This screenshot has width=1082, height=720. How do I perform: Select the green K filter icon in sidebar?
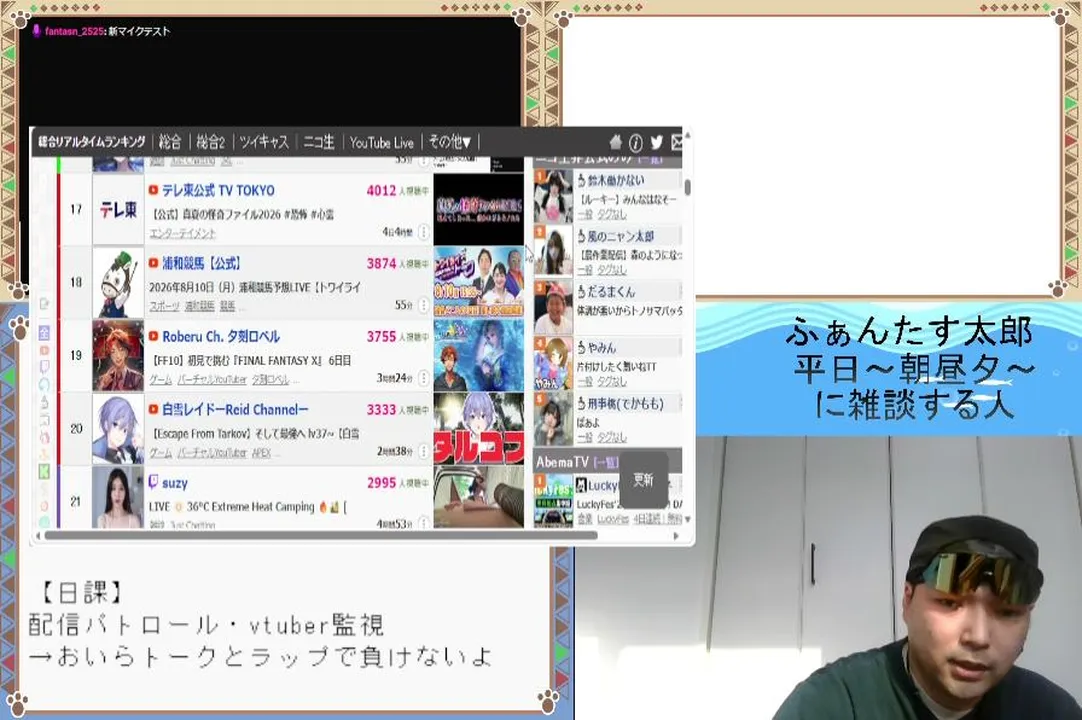(x=44, y=471)
